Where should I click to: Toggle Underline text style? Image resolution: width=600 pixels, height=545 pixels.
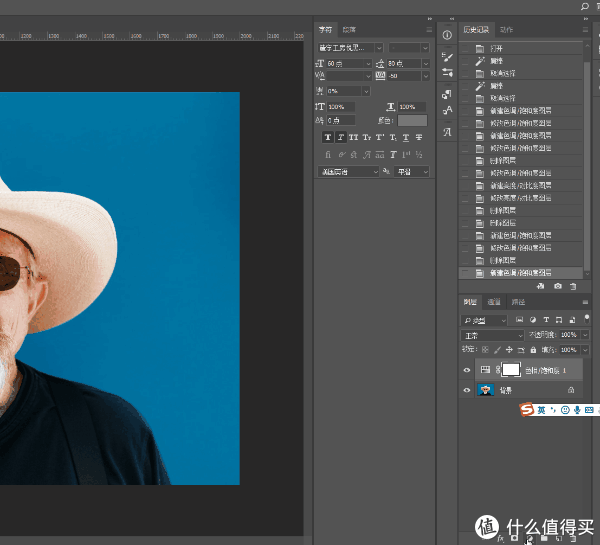click(406, 137)
